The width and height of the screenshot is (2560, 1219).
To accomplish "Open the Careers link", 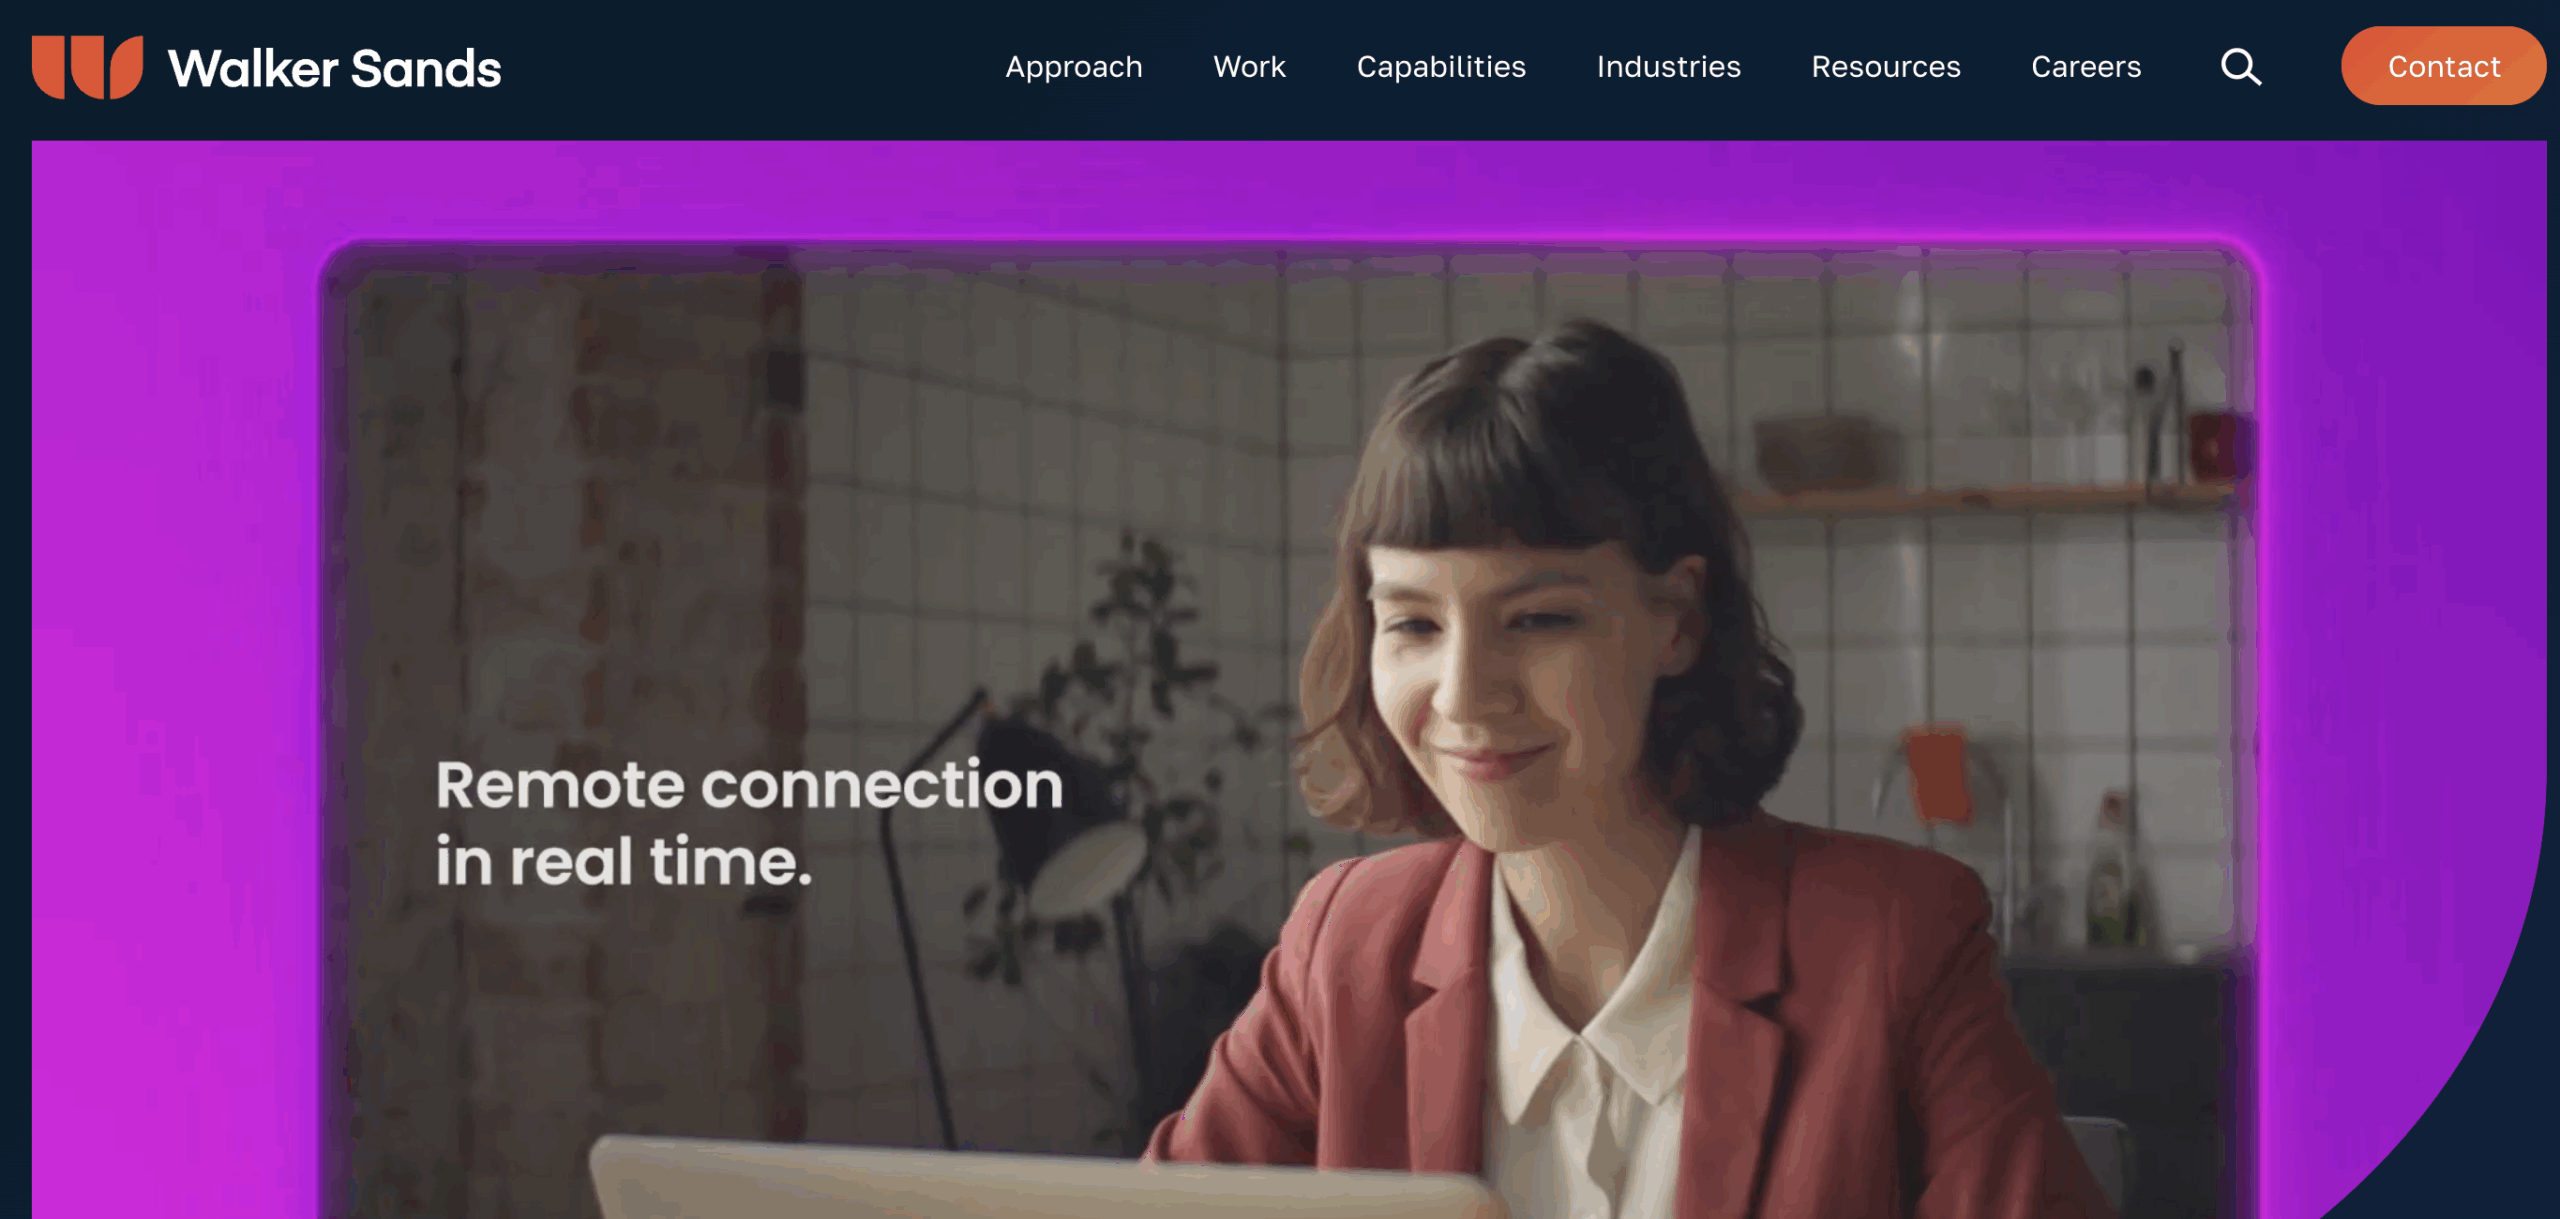I will tap(2086, 66).
